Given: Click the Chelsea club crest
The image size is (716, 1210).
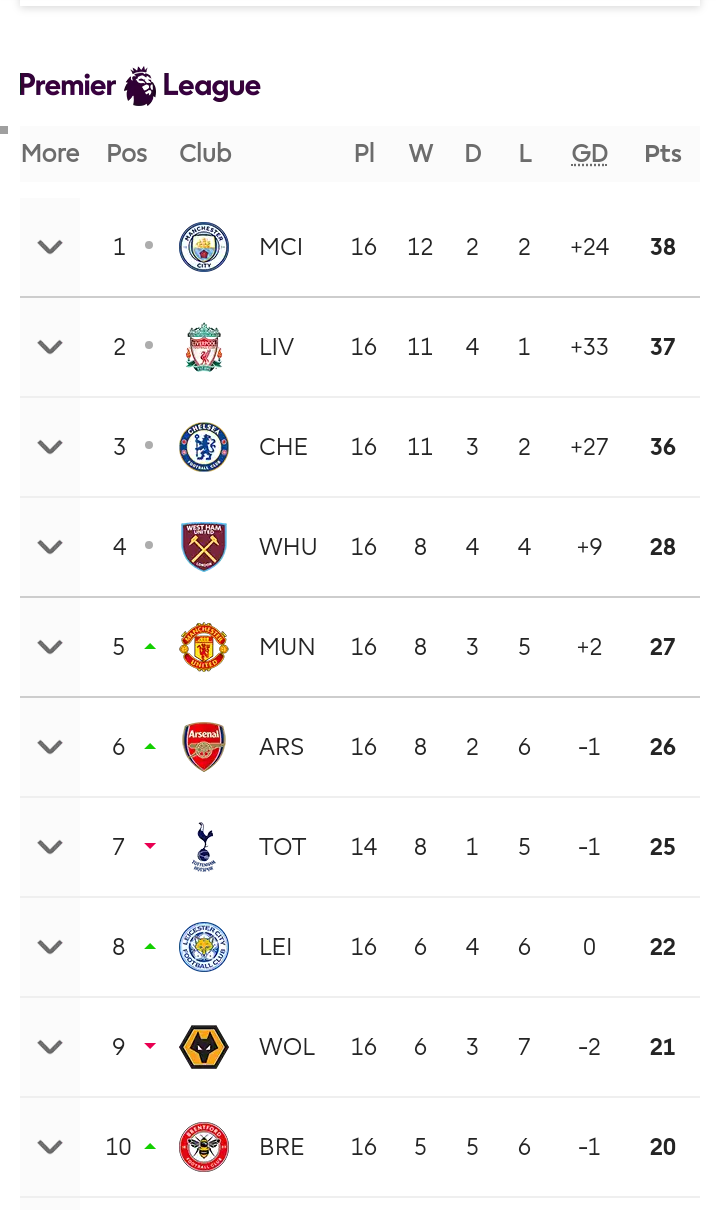Looking at the screenshot, I should click(204, 447).
